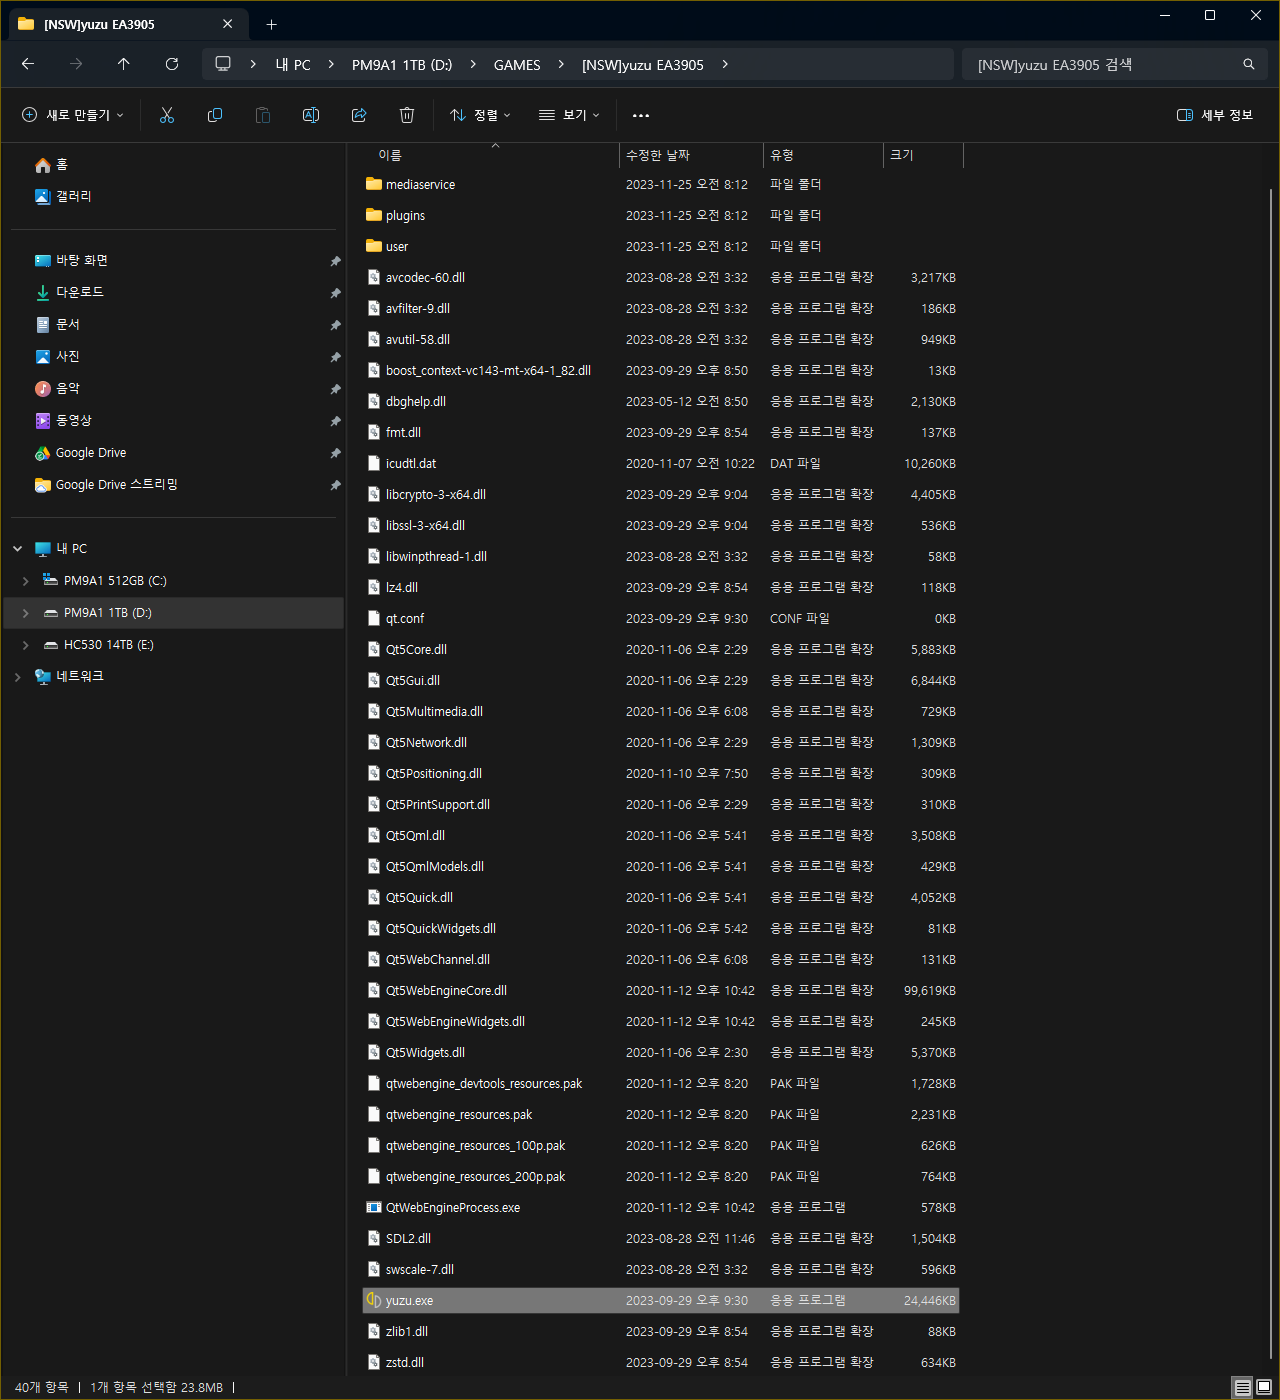Open the 정렬 sort dropdown
Image resolution: width=1280 pixels, height=1400 pixels.
coord(480,115)
